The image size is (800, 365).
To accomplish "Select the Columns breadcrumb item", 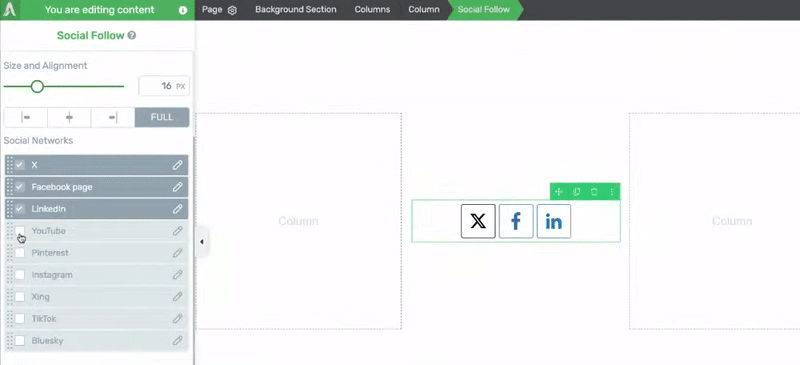I will coord(372,10).
